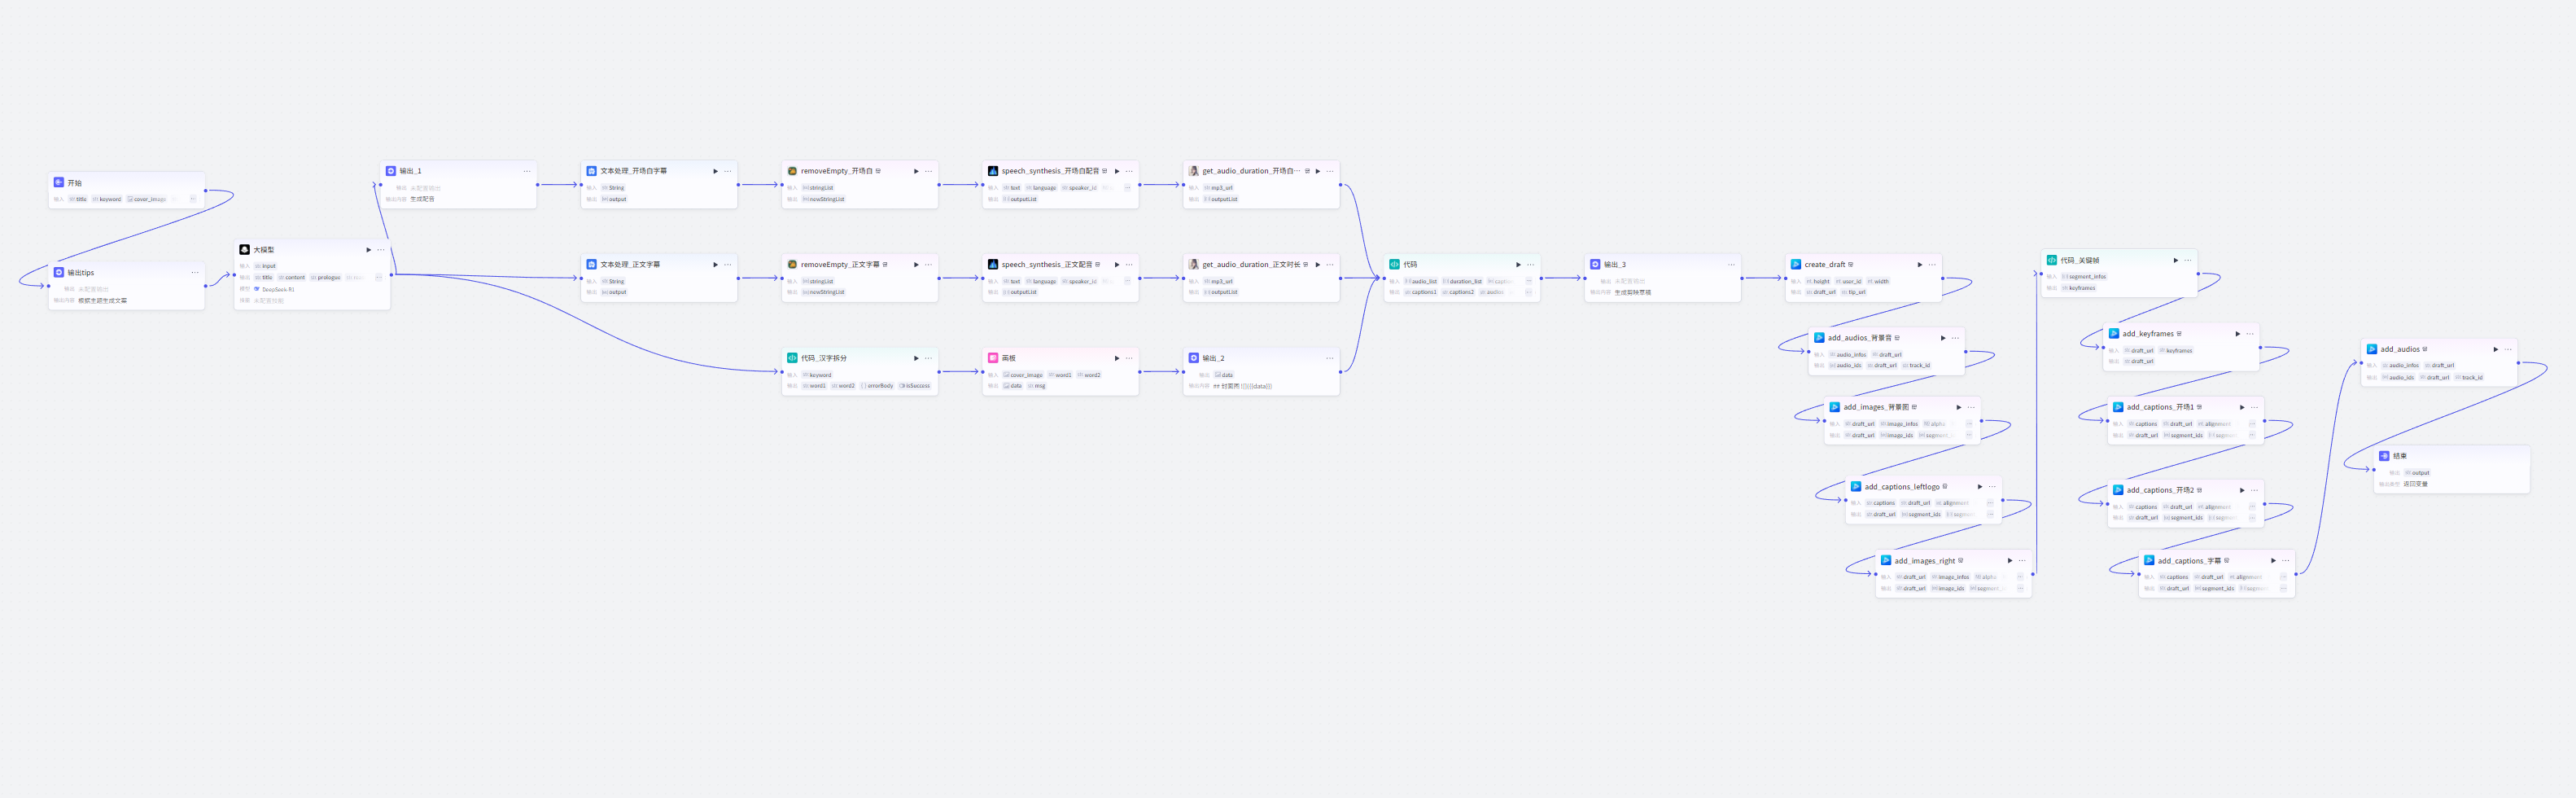Open the more menu on 输出_1 node
The height and width of the screenshot is (798, 2576).
tap(527, 171)
